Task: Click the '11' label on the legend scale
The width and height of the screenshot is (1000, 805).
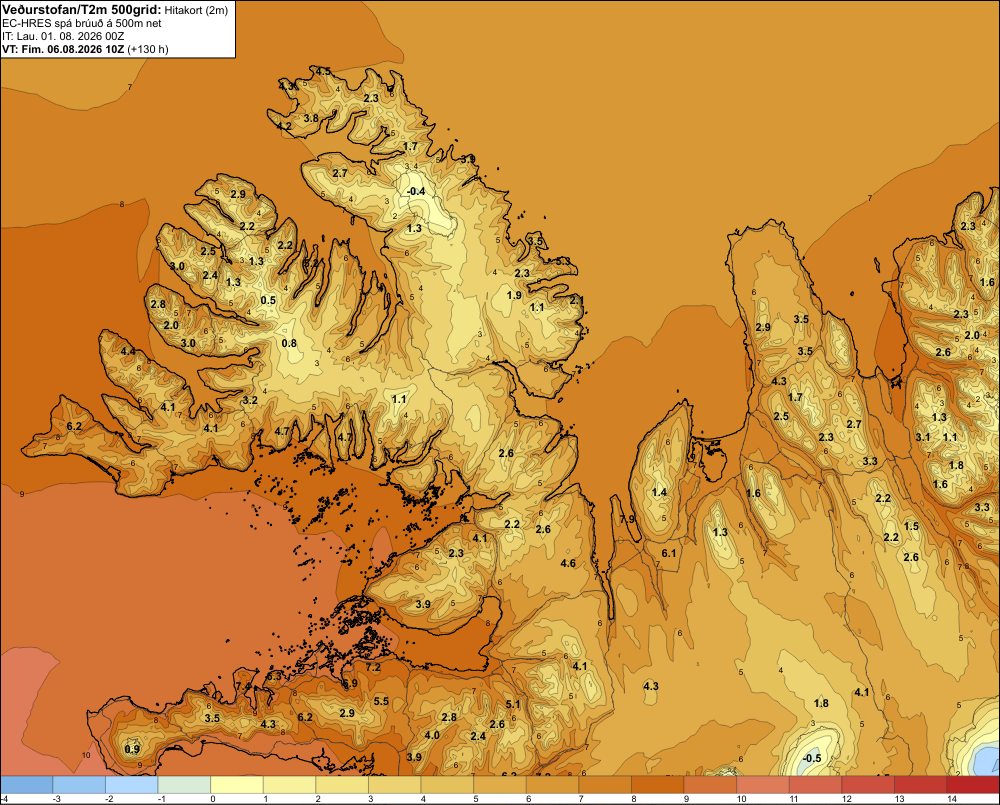Action: 794,799
